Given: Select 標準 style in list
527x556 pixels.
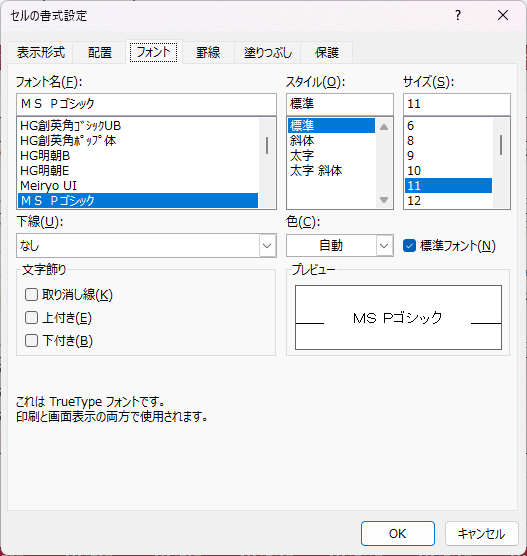Looking at the screenshot, I should [x=331, y=126].
